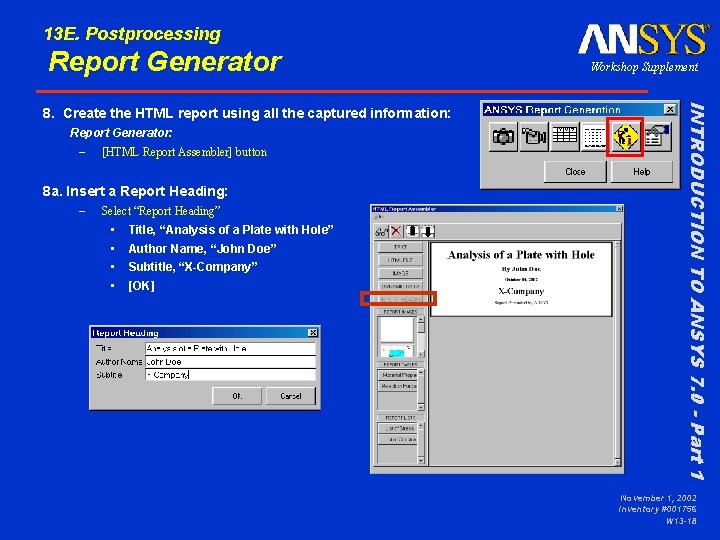Click report preview pane scroll down arrow
Screen dimensions: 720x540
click(x=617, y=462)
